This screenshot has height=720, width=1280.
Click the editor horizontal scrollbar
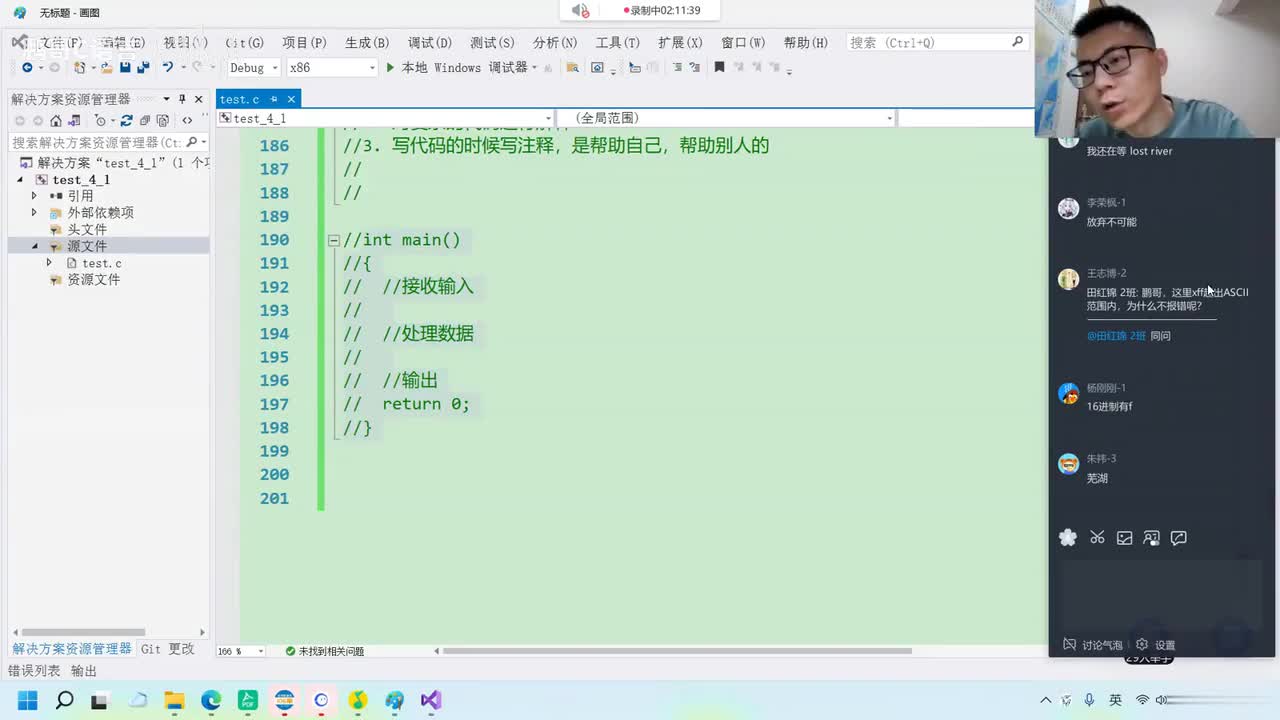(677, 651)
